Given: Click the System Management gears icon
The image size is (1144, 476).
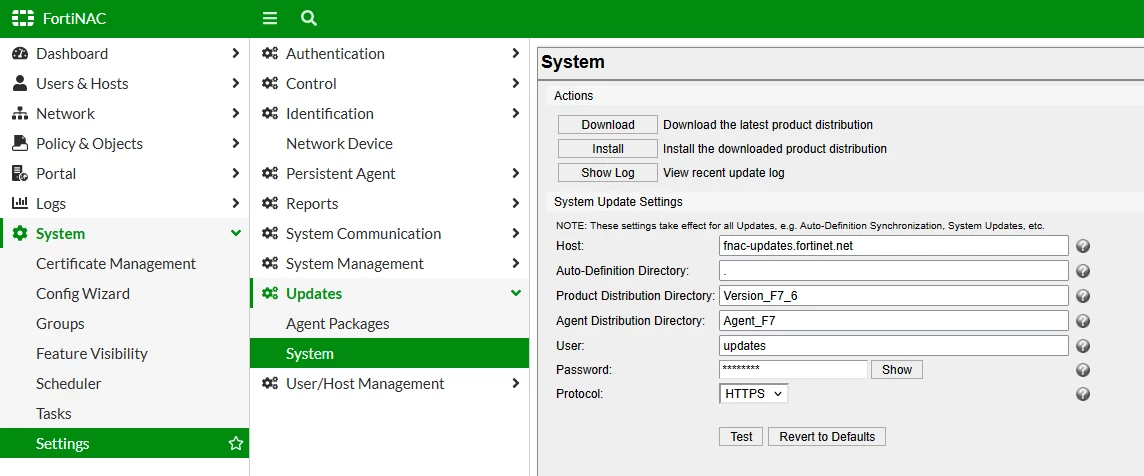Looking at the screenshot, I should 270,264.
